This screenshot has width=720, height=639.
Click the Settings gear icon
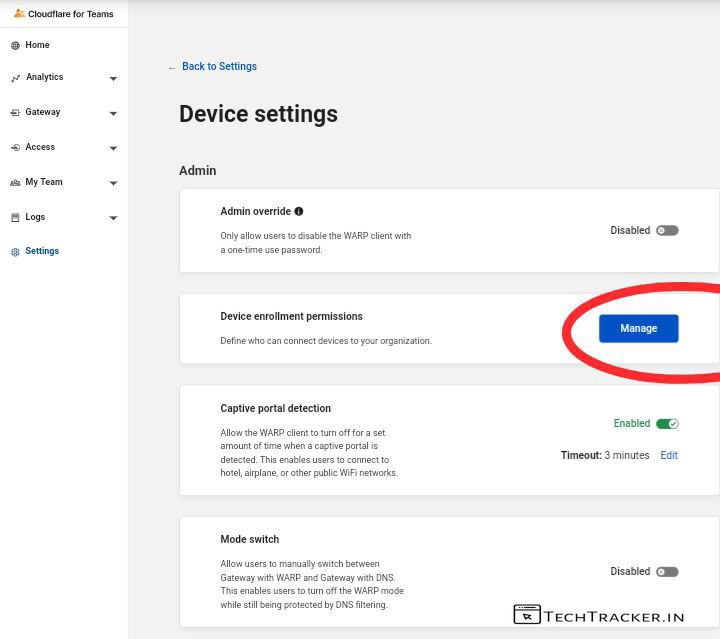tap(15, 252)
